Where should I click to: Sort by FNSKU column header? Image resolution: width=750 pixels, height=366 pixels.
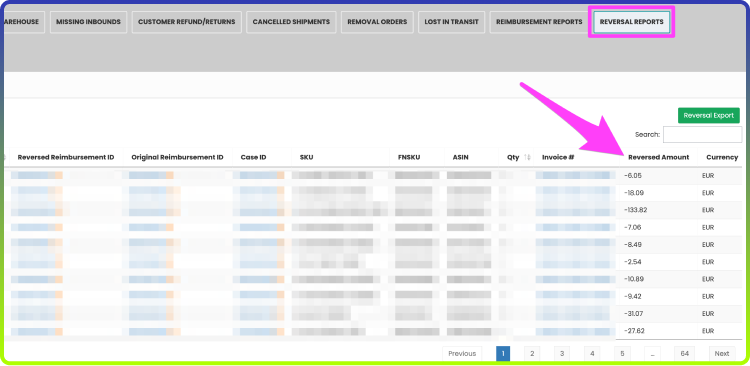(x=409, y=157)
